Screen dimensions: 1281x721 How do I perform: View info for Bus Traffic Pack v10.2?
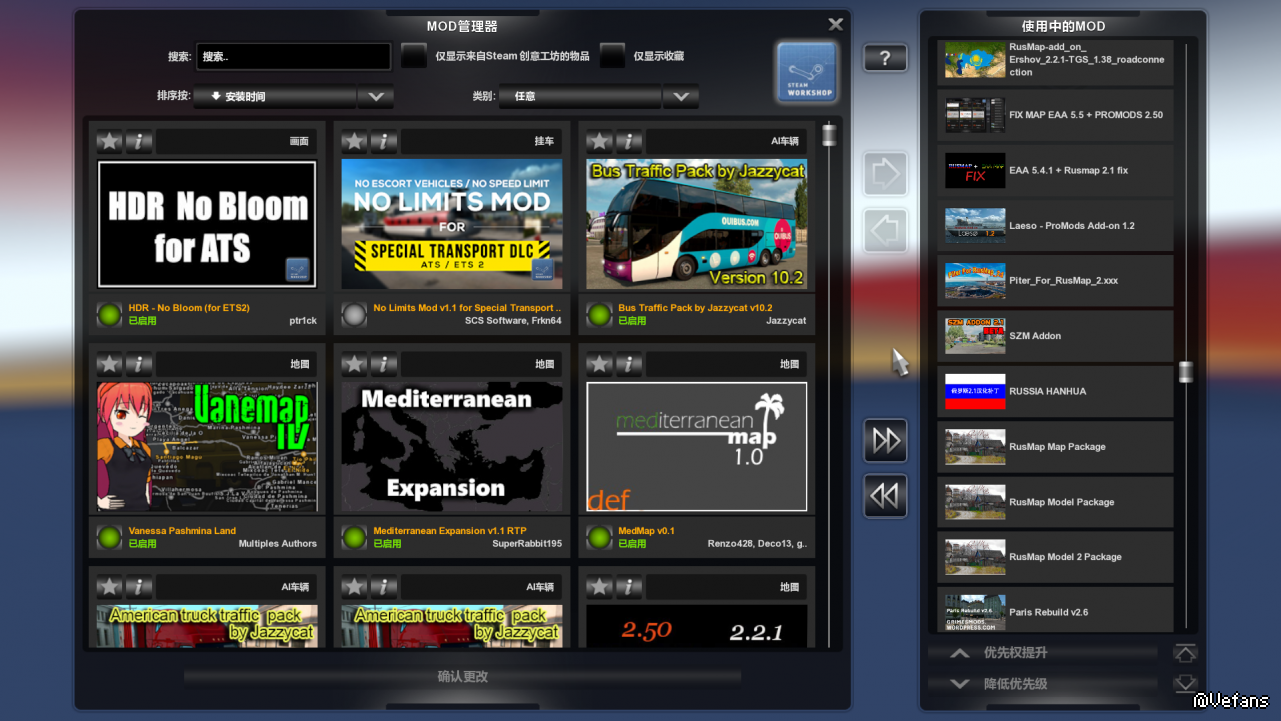(x=629, y=142)
